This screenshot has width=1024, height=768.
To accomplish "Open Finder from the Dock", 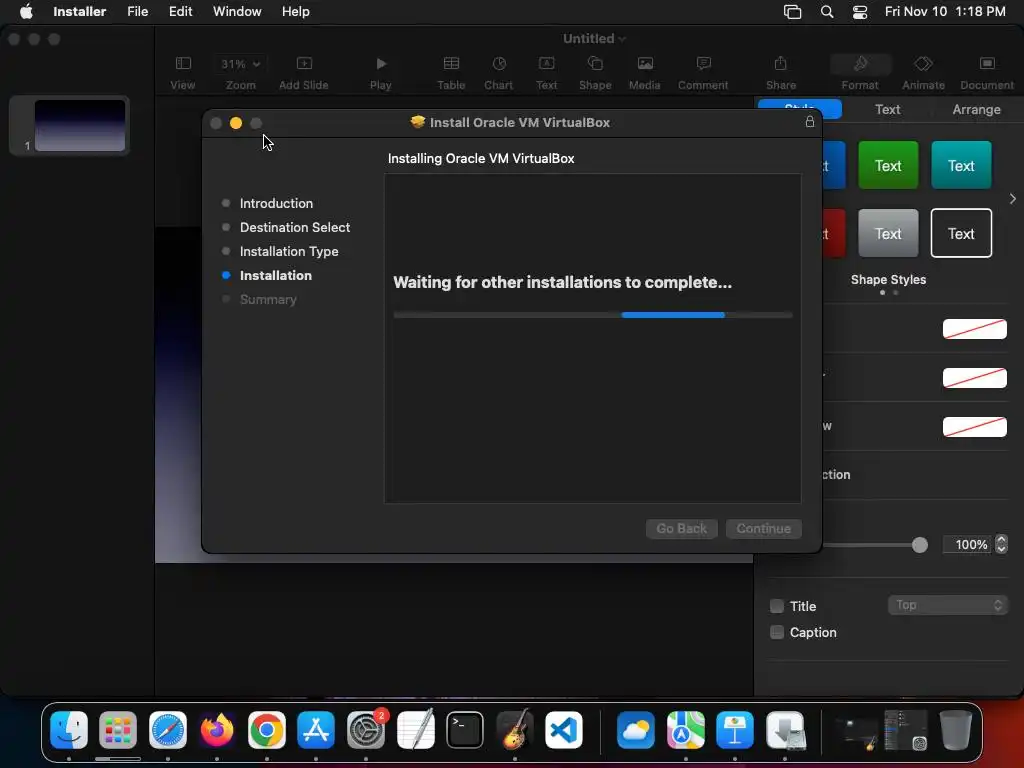I will point(69,730).
